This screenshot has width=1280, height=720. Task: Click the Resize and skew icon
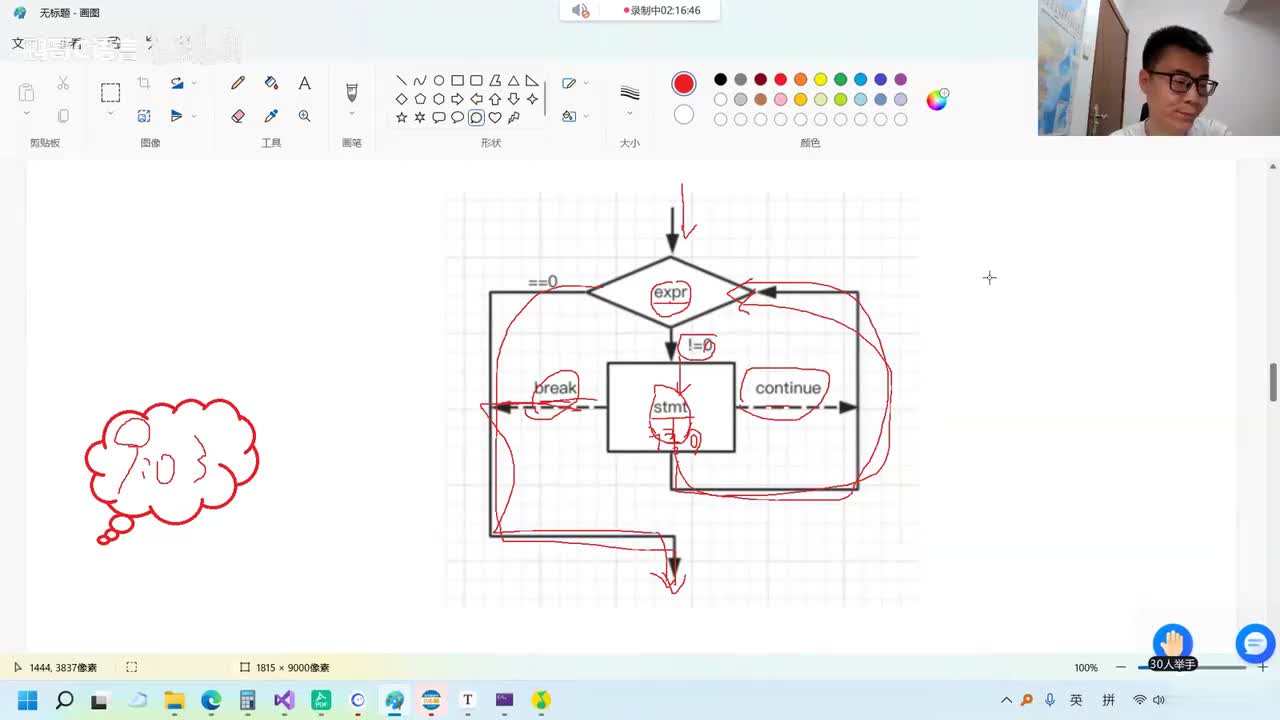pyautogui.click(x=144, y=116)
